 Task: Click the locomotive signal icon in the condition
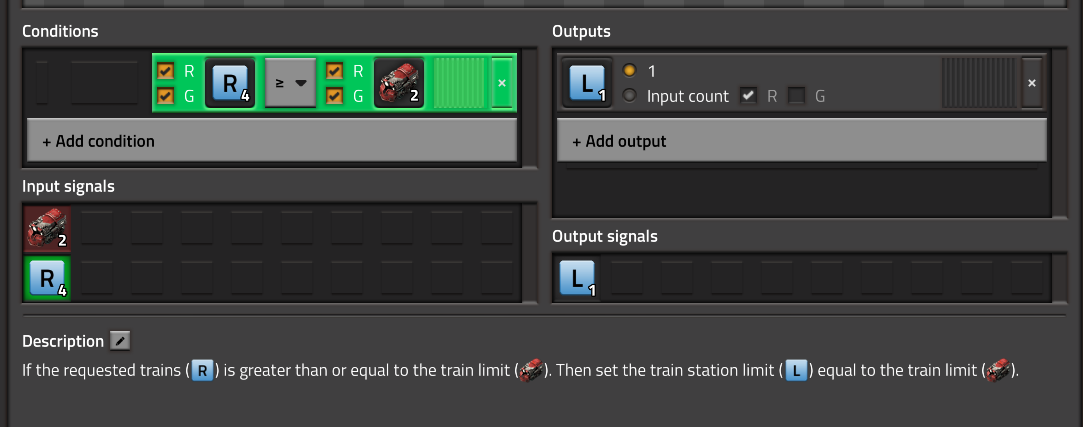(x=398, y=83)
